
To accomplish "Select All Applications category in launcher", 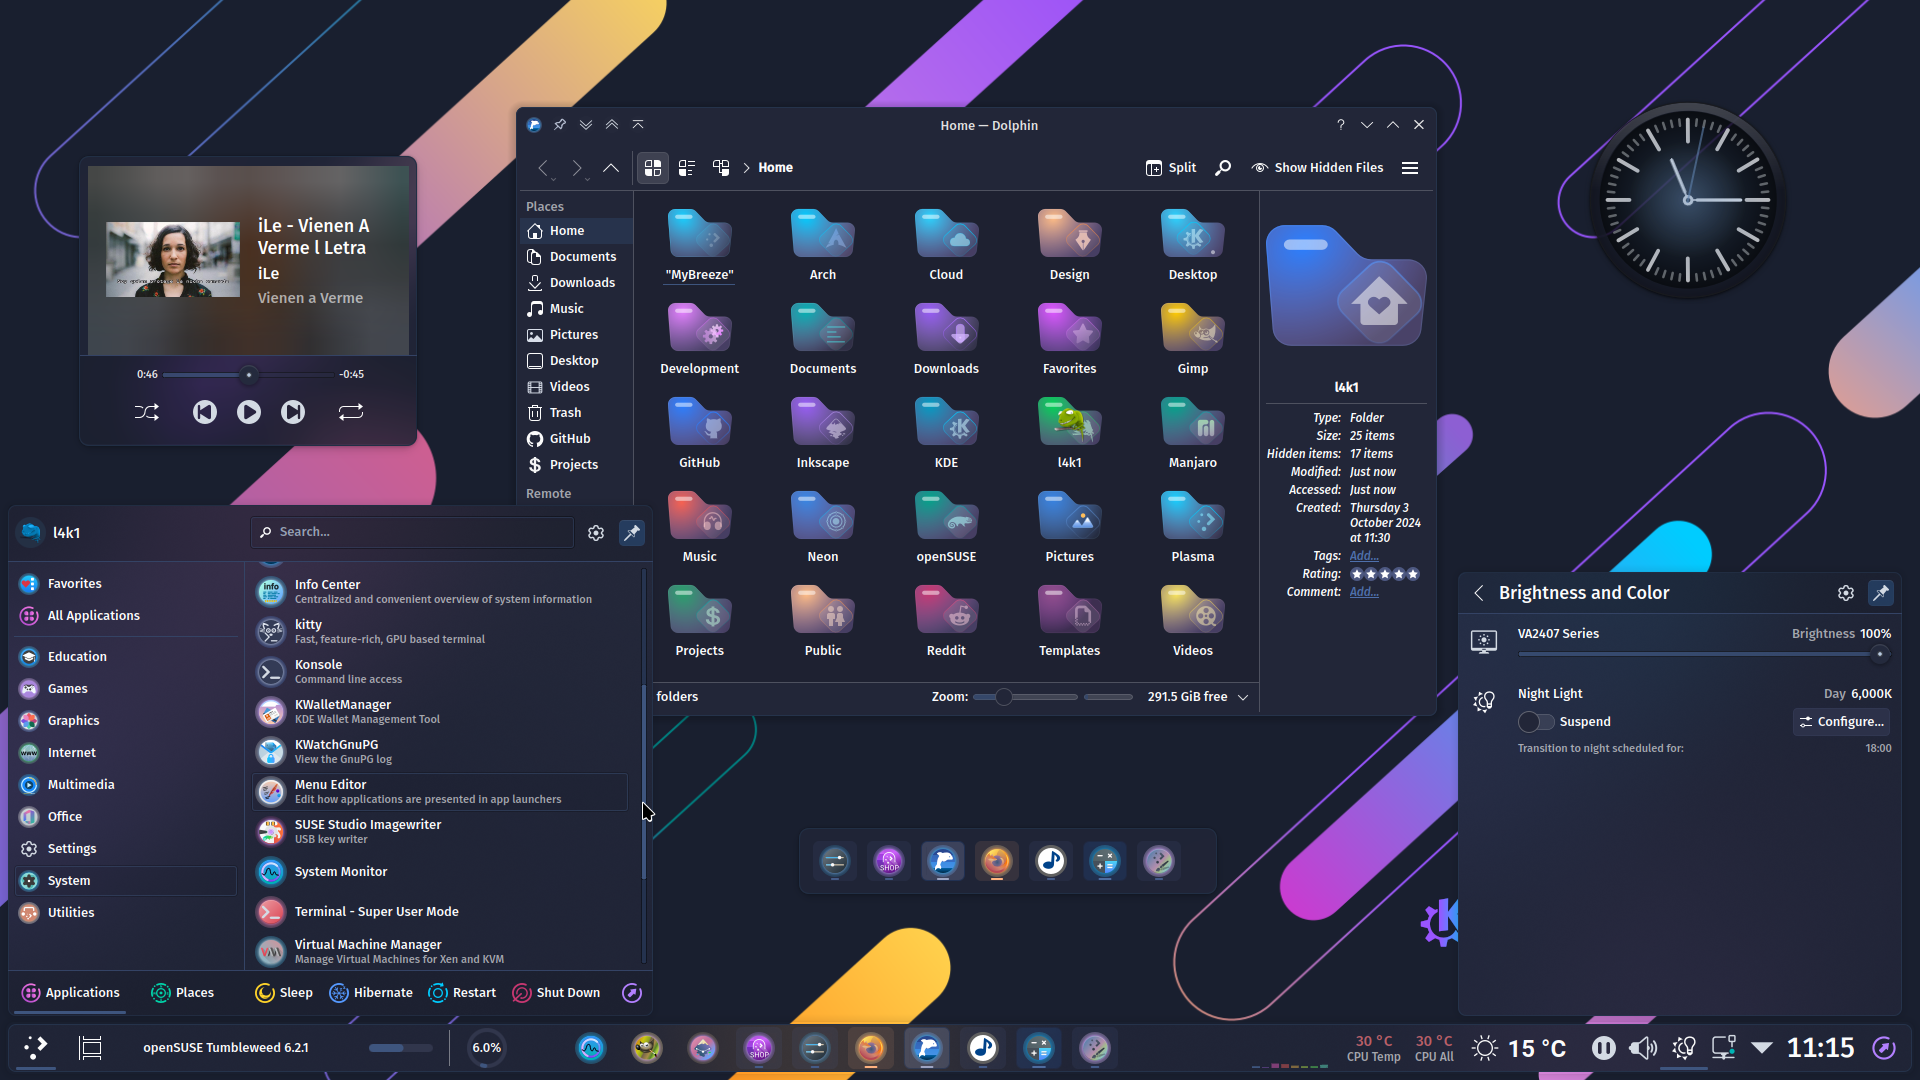I will point(126,616).
